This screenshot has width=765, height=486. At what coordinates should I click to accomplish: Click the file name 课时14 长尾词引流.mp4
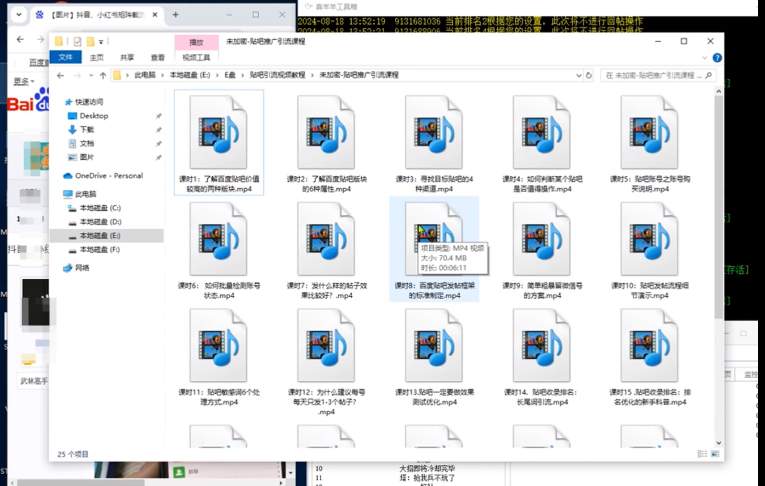click(x=542, y=397)
